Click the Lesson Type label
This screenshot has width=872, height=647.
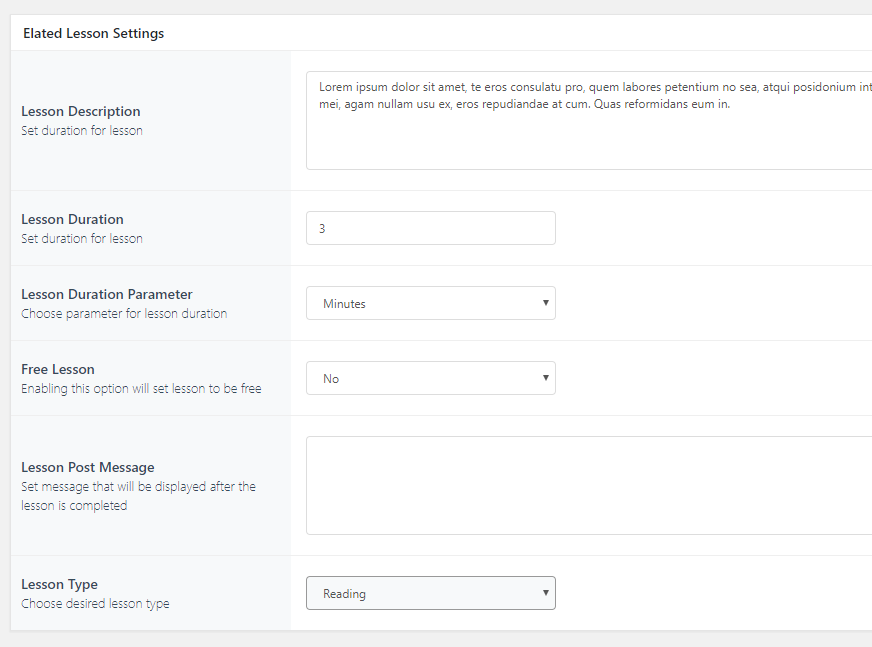tap(59, 584)
